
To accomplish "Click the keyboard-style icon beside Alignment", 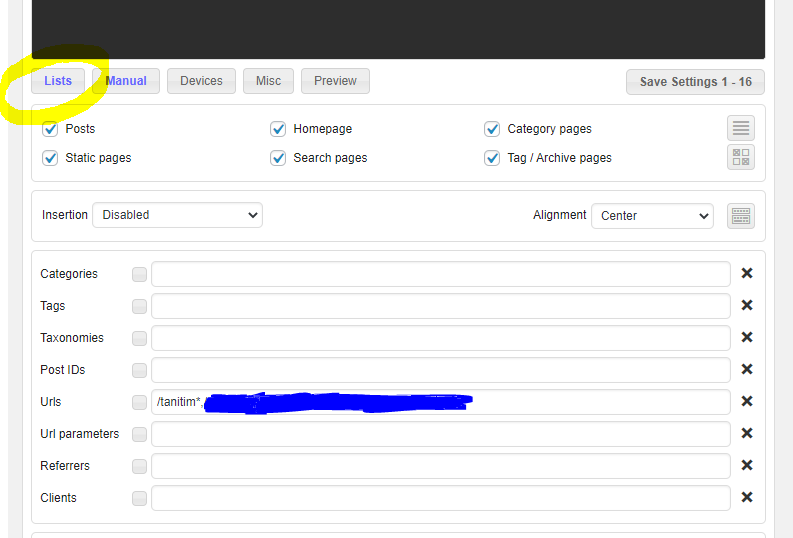I will (x=741, y=216).
